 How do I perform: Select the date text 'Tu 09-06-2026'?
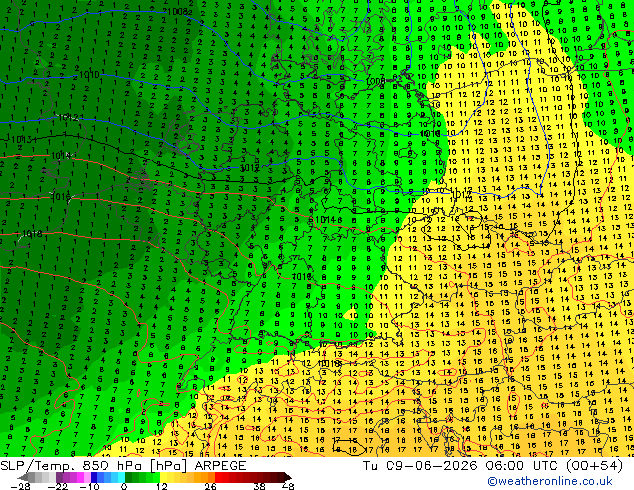pos(420,466)
